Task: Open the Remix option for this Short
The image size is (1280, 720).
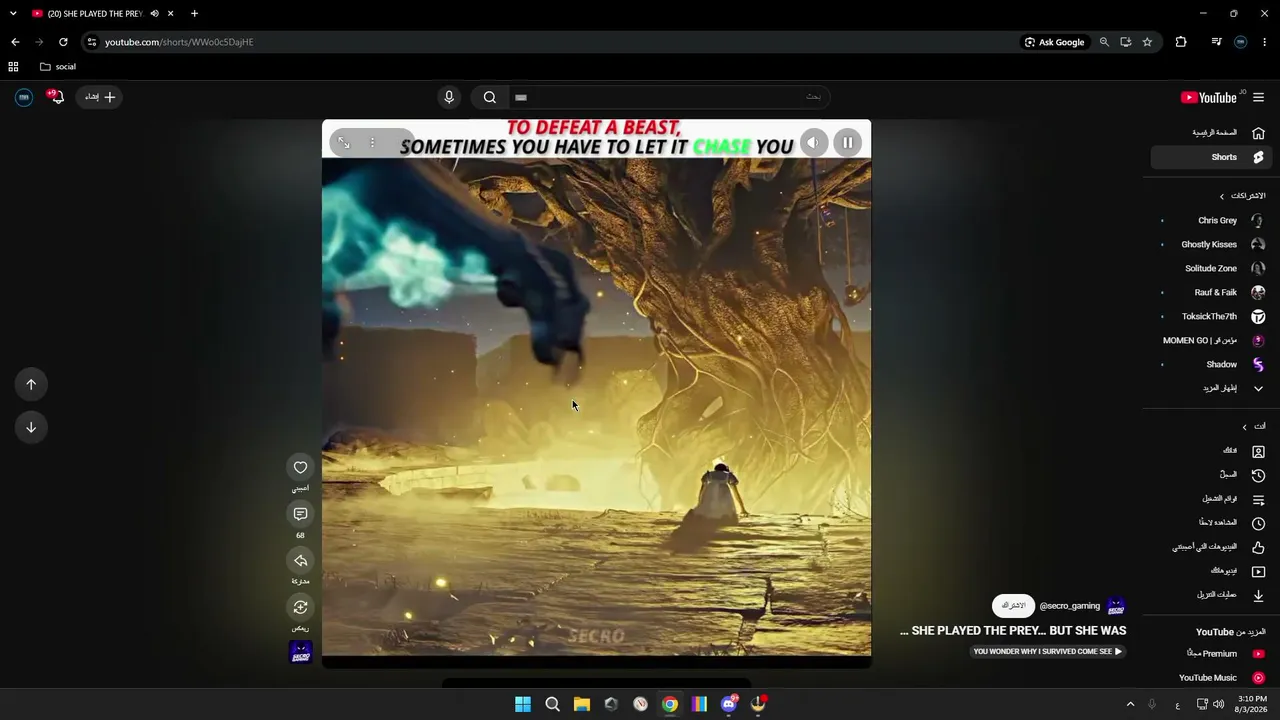Action: coord(300,607)
